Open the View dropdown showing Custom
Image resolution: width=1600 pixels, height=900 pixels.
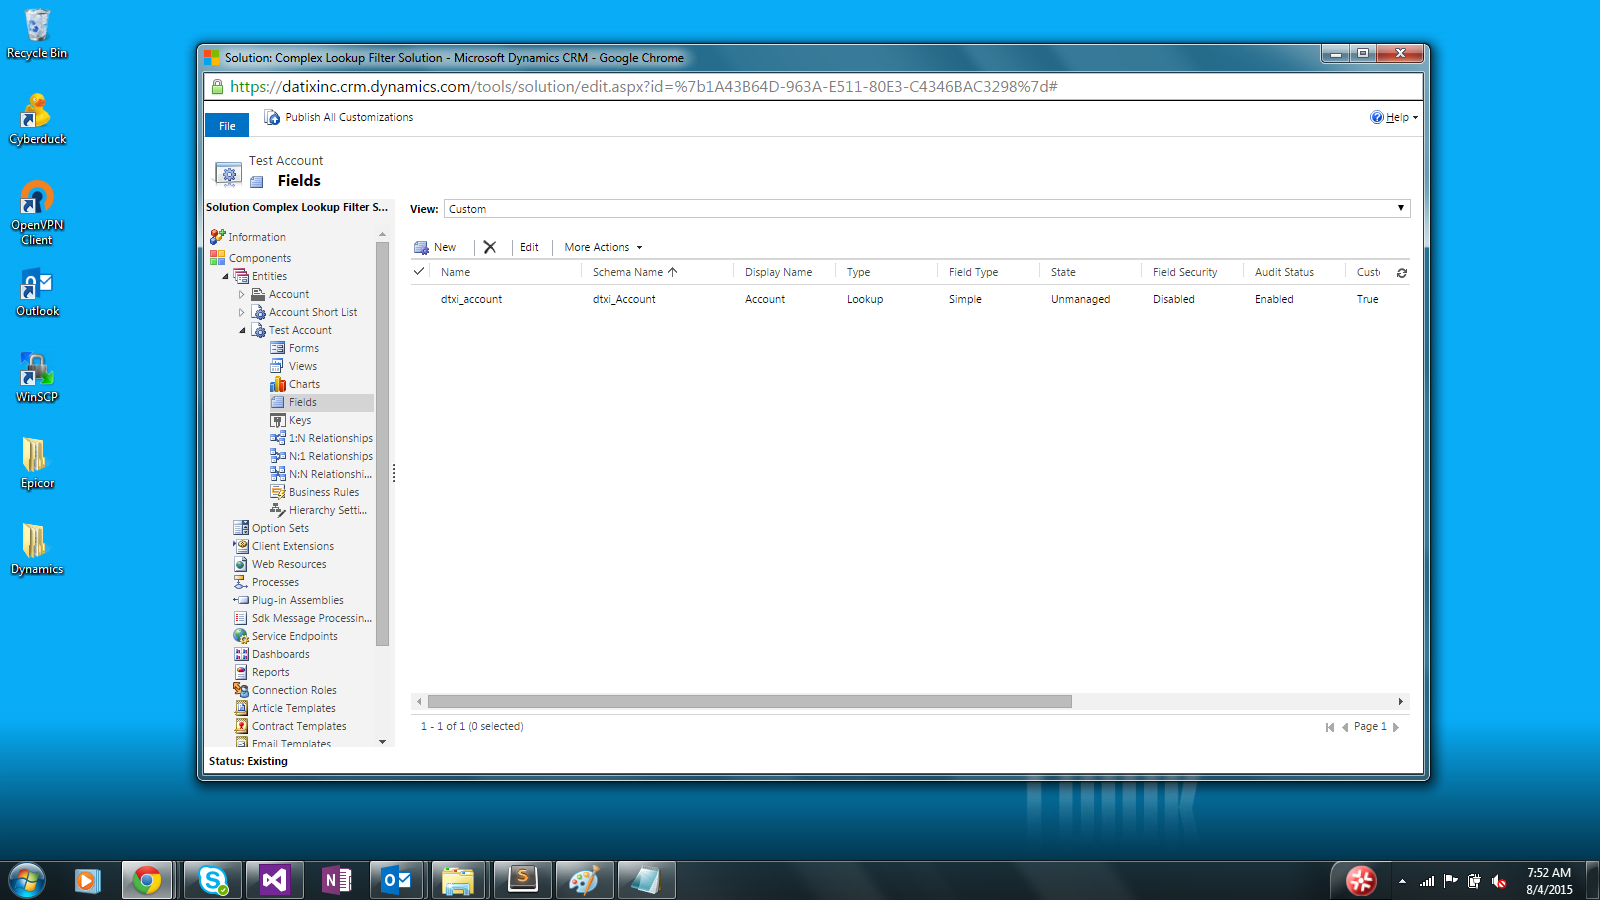927,209
